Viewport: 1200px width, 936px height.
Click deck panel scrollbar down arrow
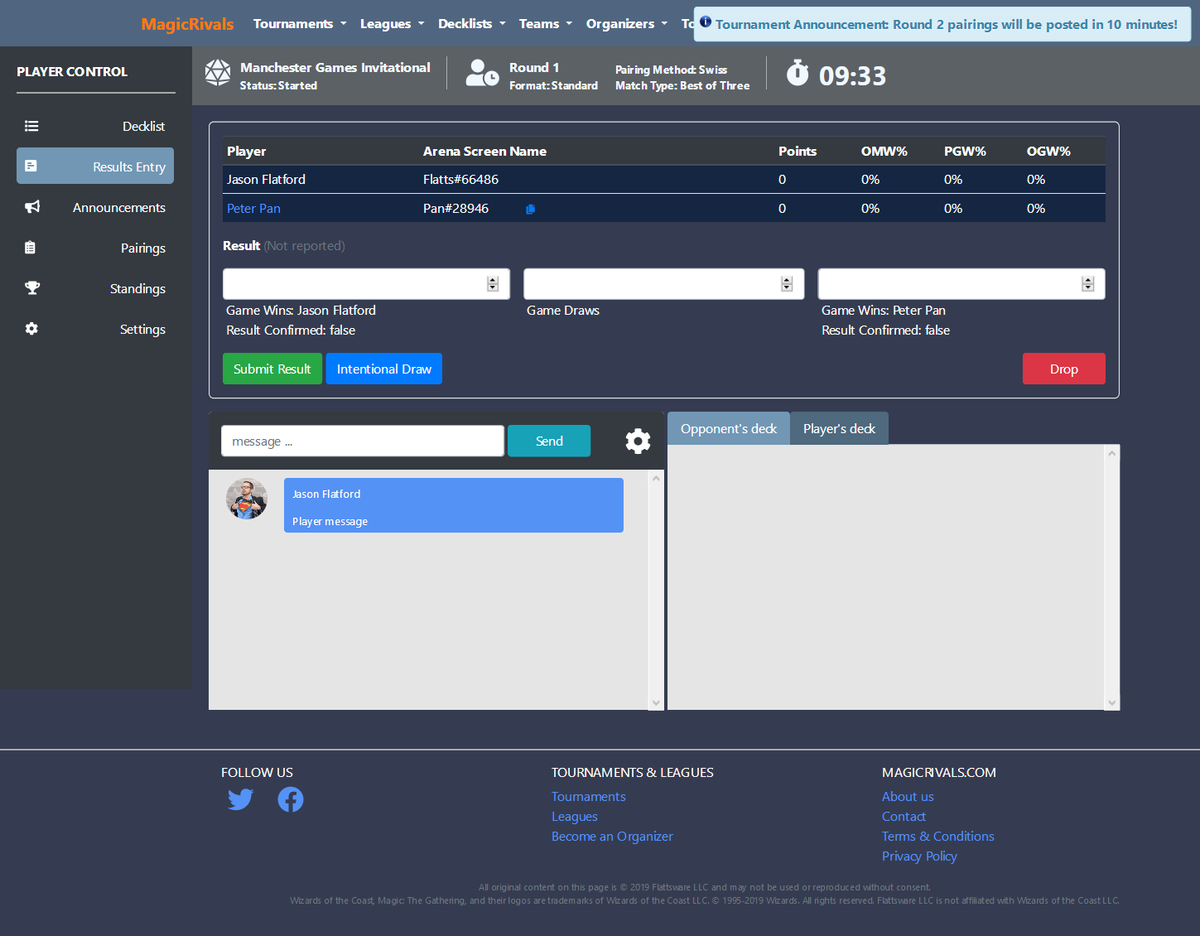tap(1112, 703)
